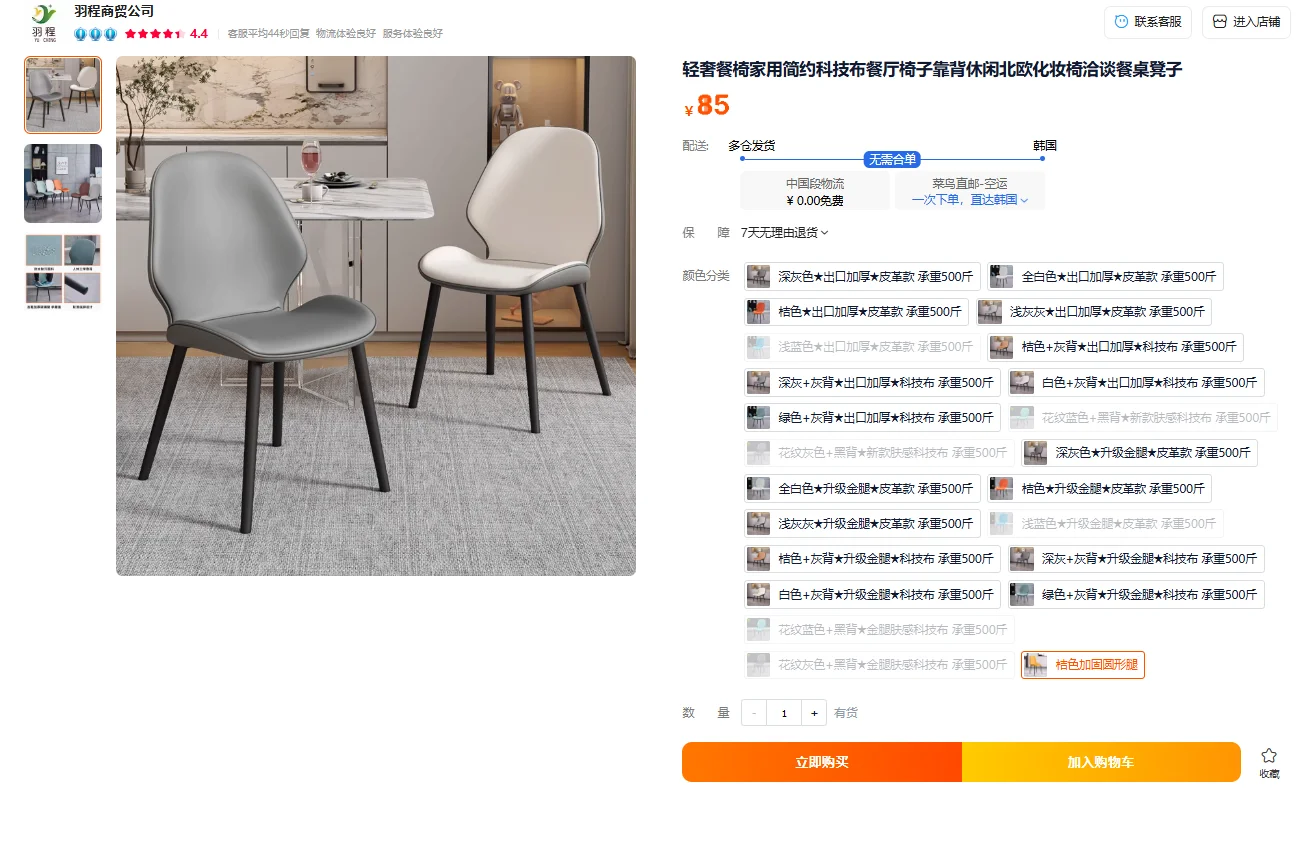The width and height of the screenshot is (1310, 851).
Task: Open second thumbnail with colorful chairs
Action: pos(63,183)
